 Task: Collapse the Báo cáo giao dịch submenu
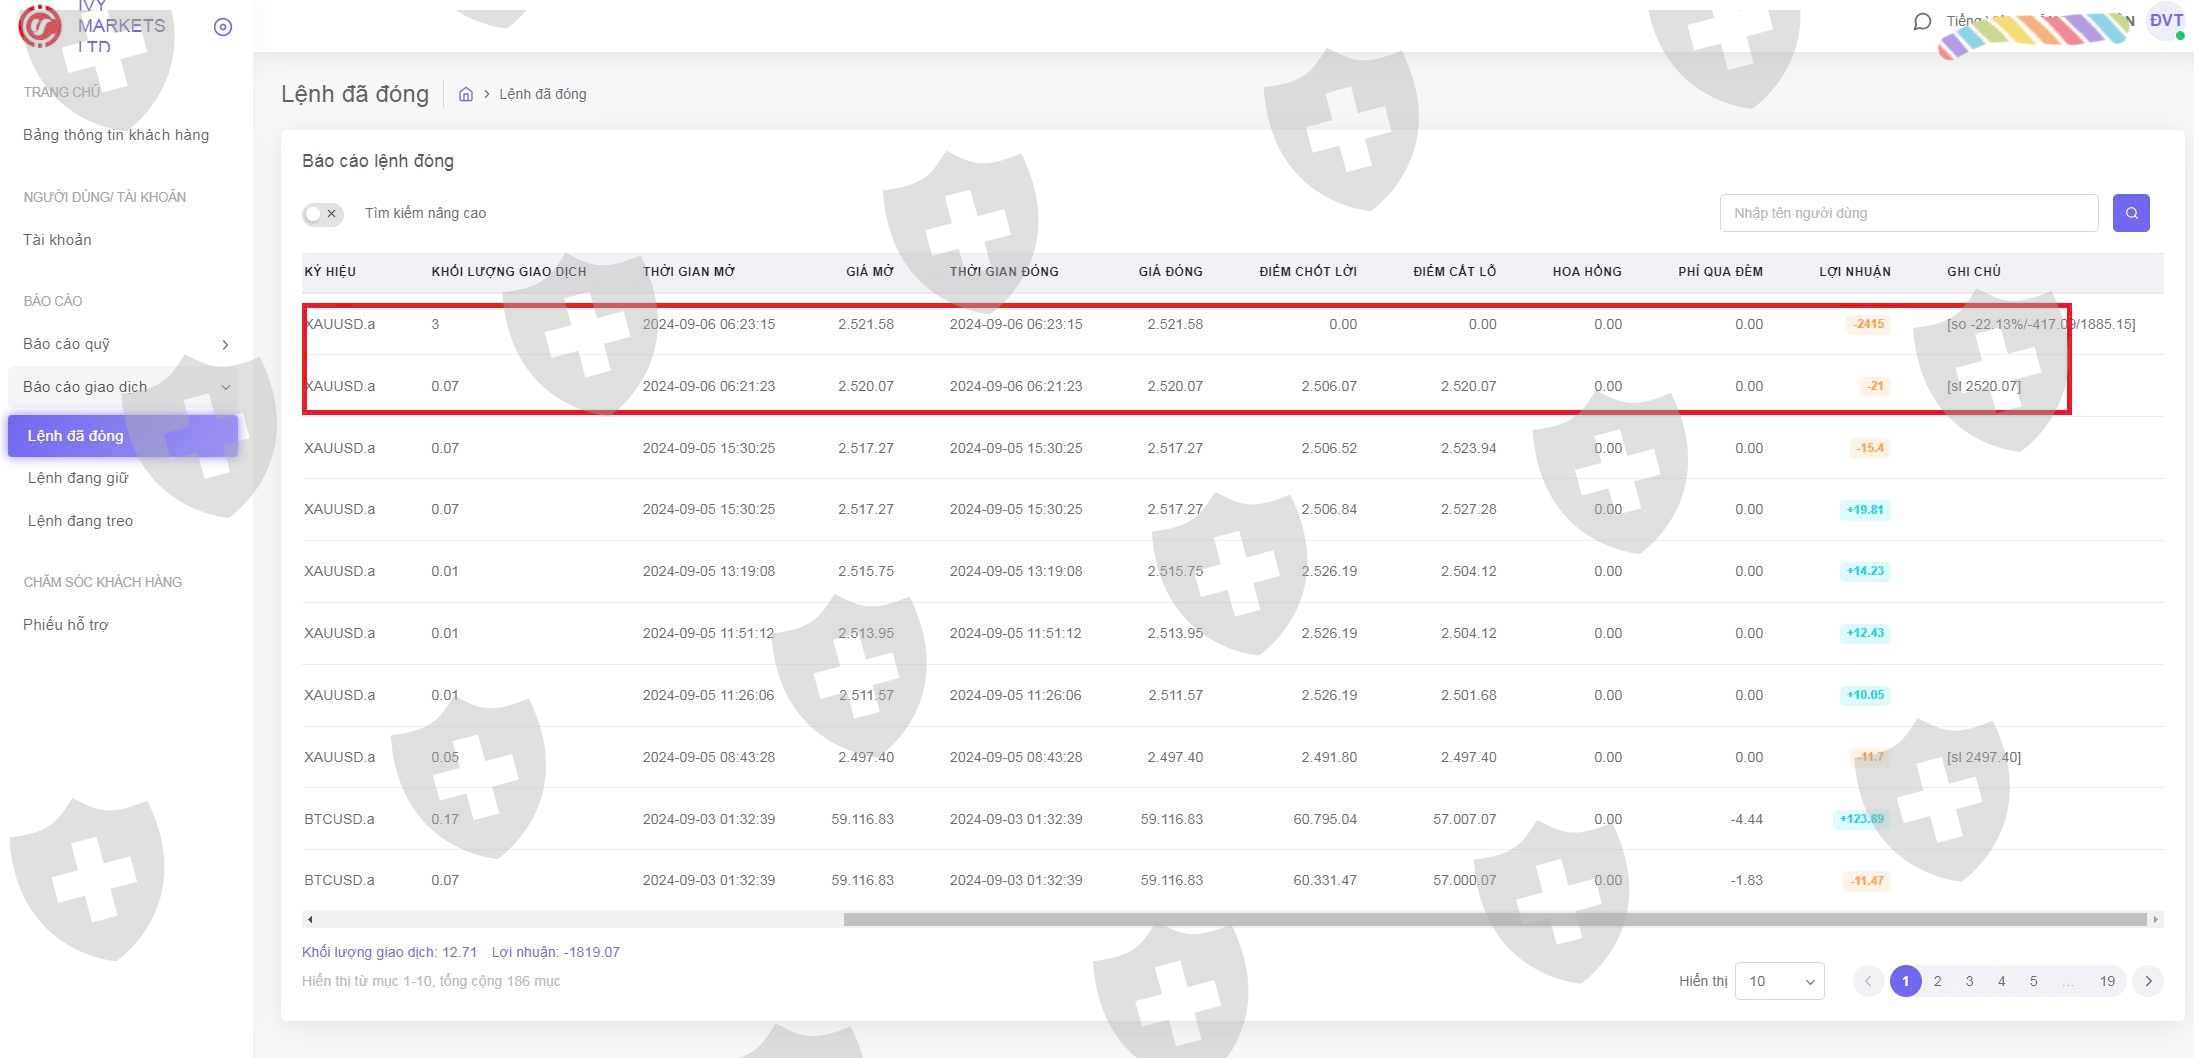[125, 387]
